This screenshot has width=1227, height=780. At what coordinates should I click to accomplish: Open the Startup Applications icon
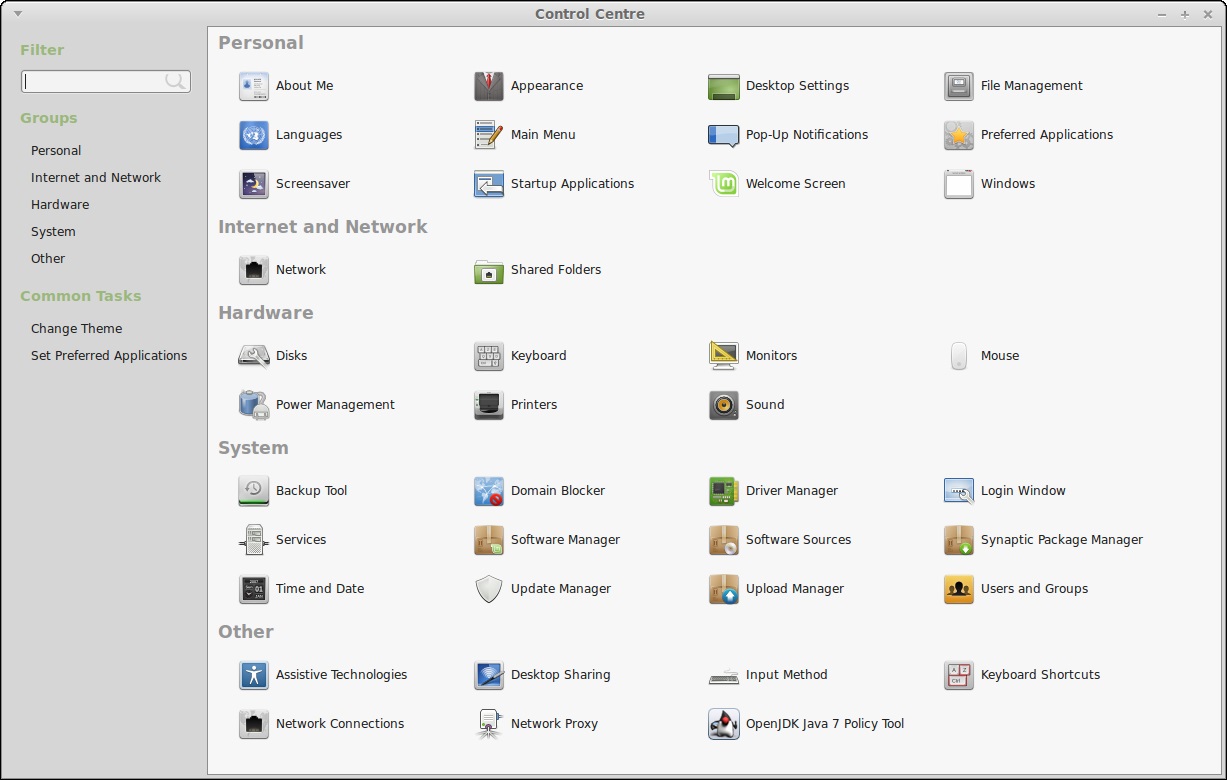tap(489, 184)
